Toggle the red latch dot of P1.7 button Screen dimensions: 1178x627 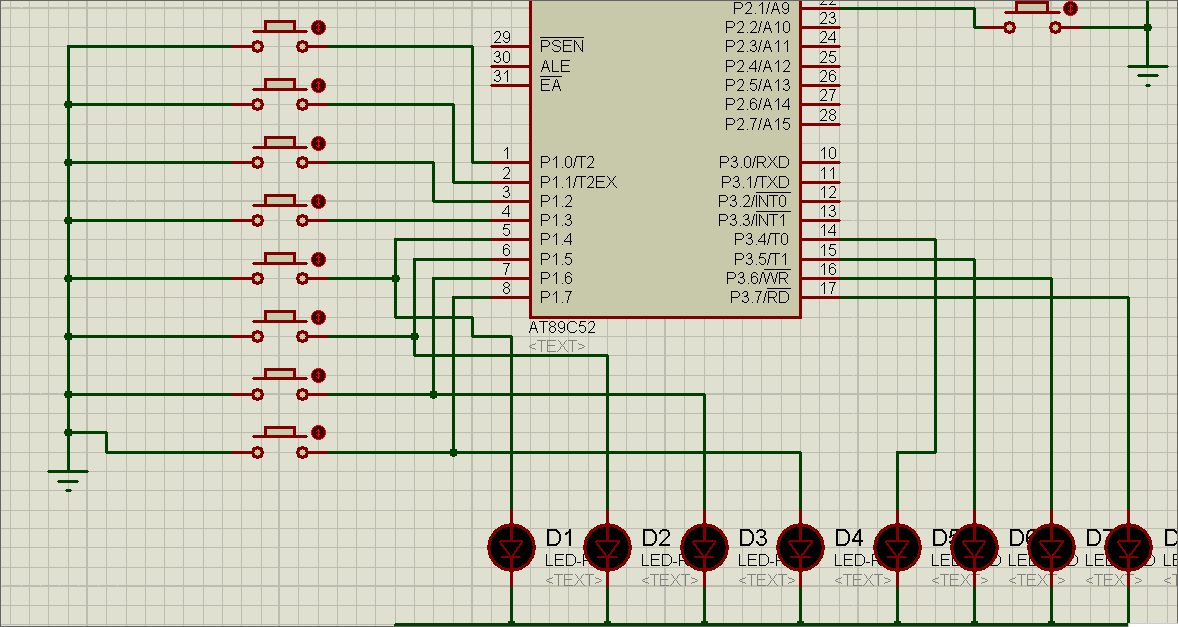pyautogui.click(x=318, y=433)
